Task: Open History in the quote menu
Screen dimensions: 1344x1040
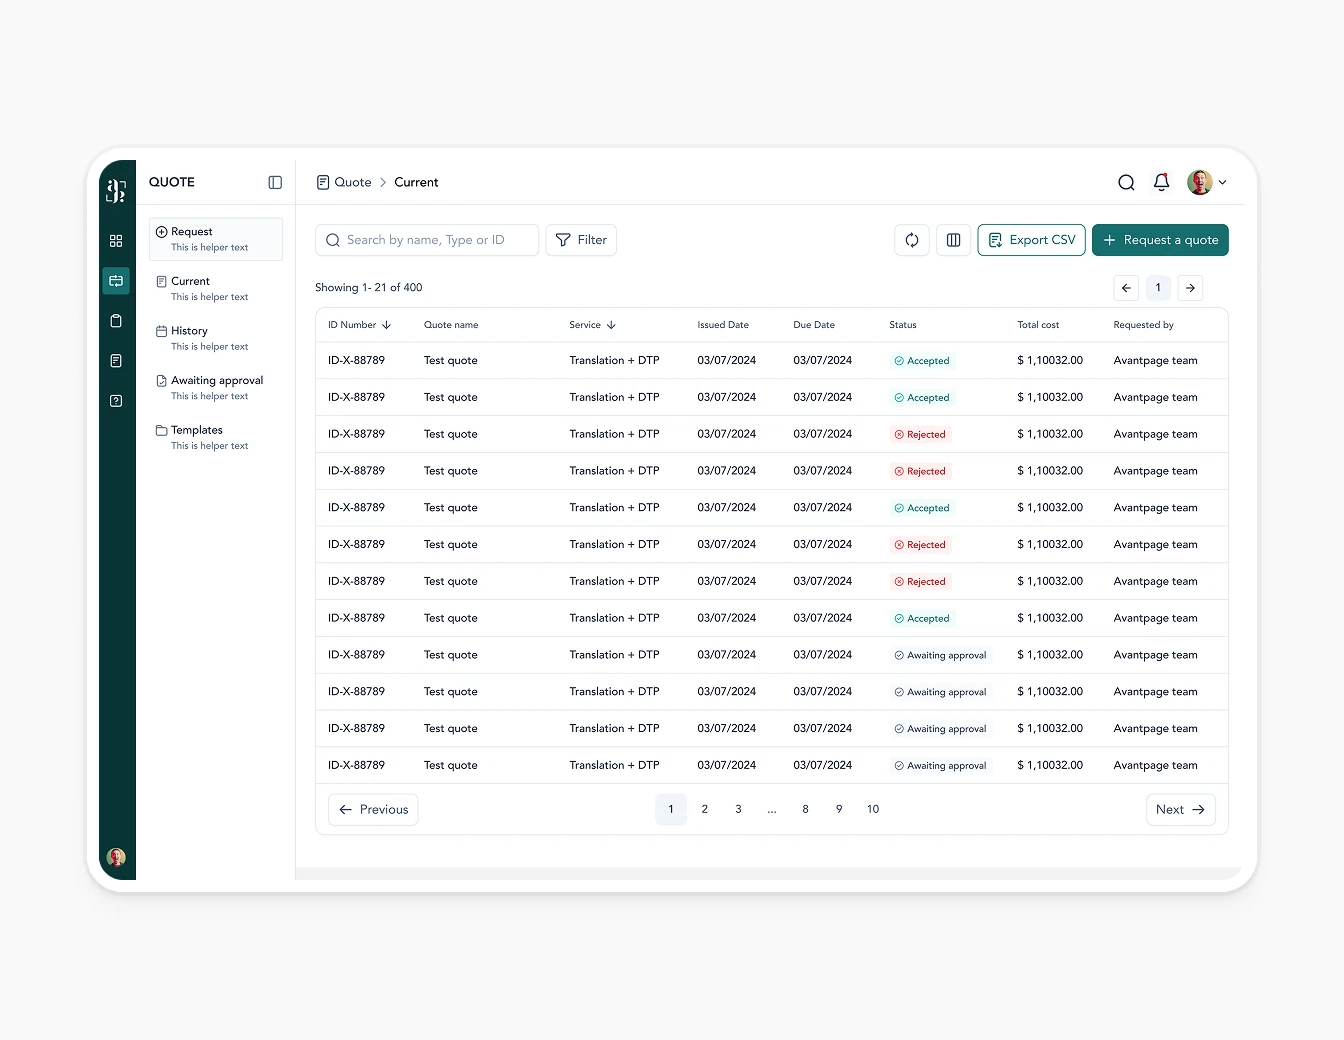Action: coord(189,331)
